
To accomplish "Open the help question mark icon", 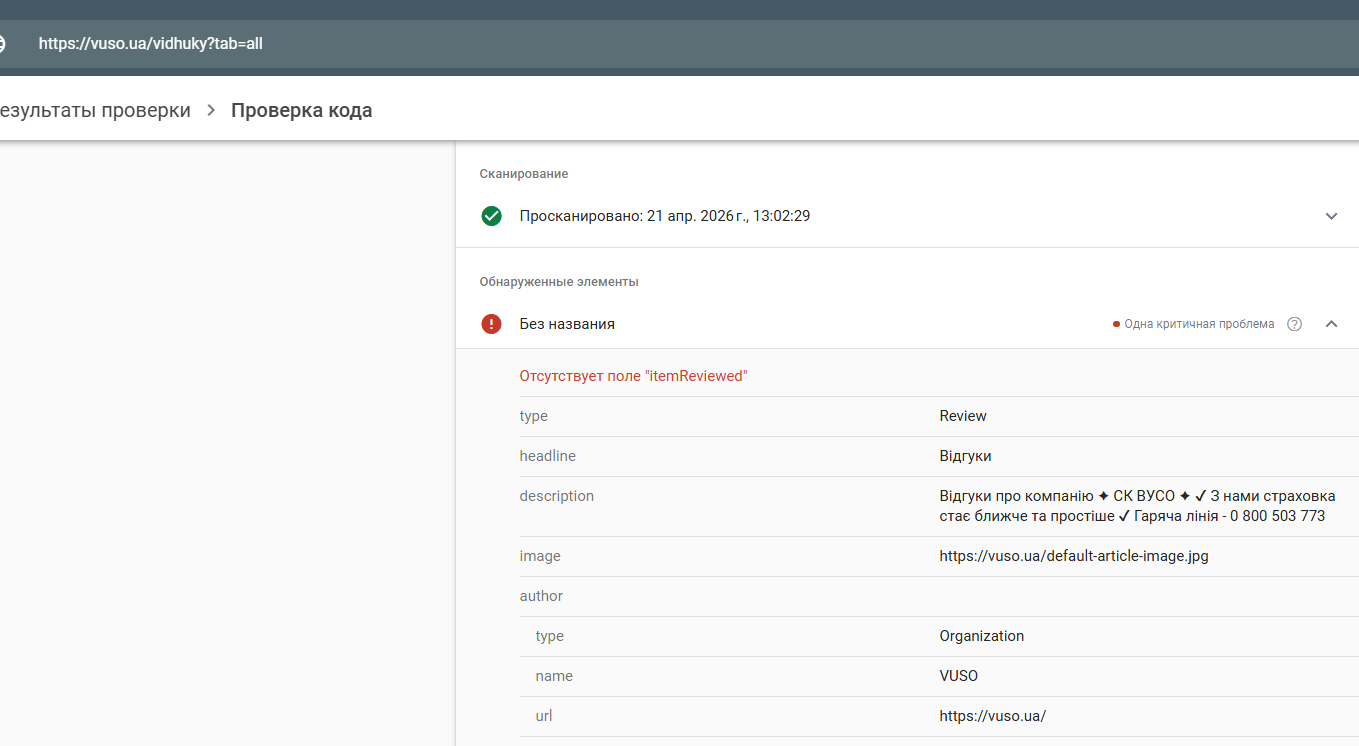I will click(x=1295, y=324).
